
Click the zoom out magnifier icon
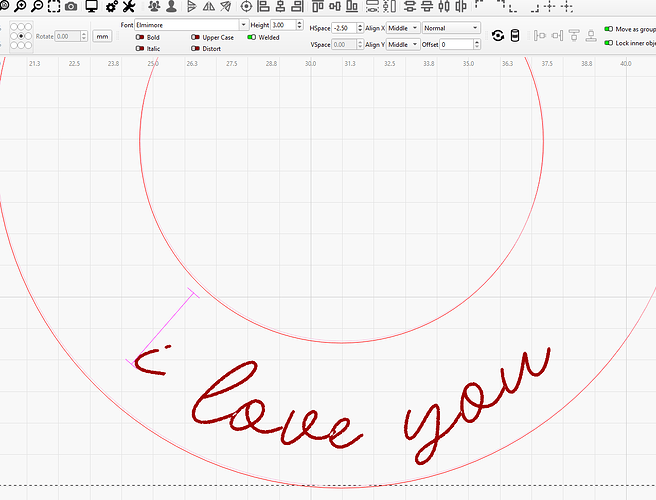tap(37, 6)
